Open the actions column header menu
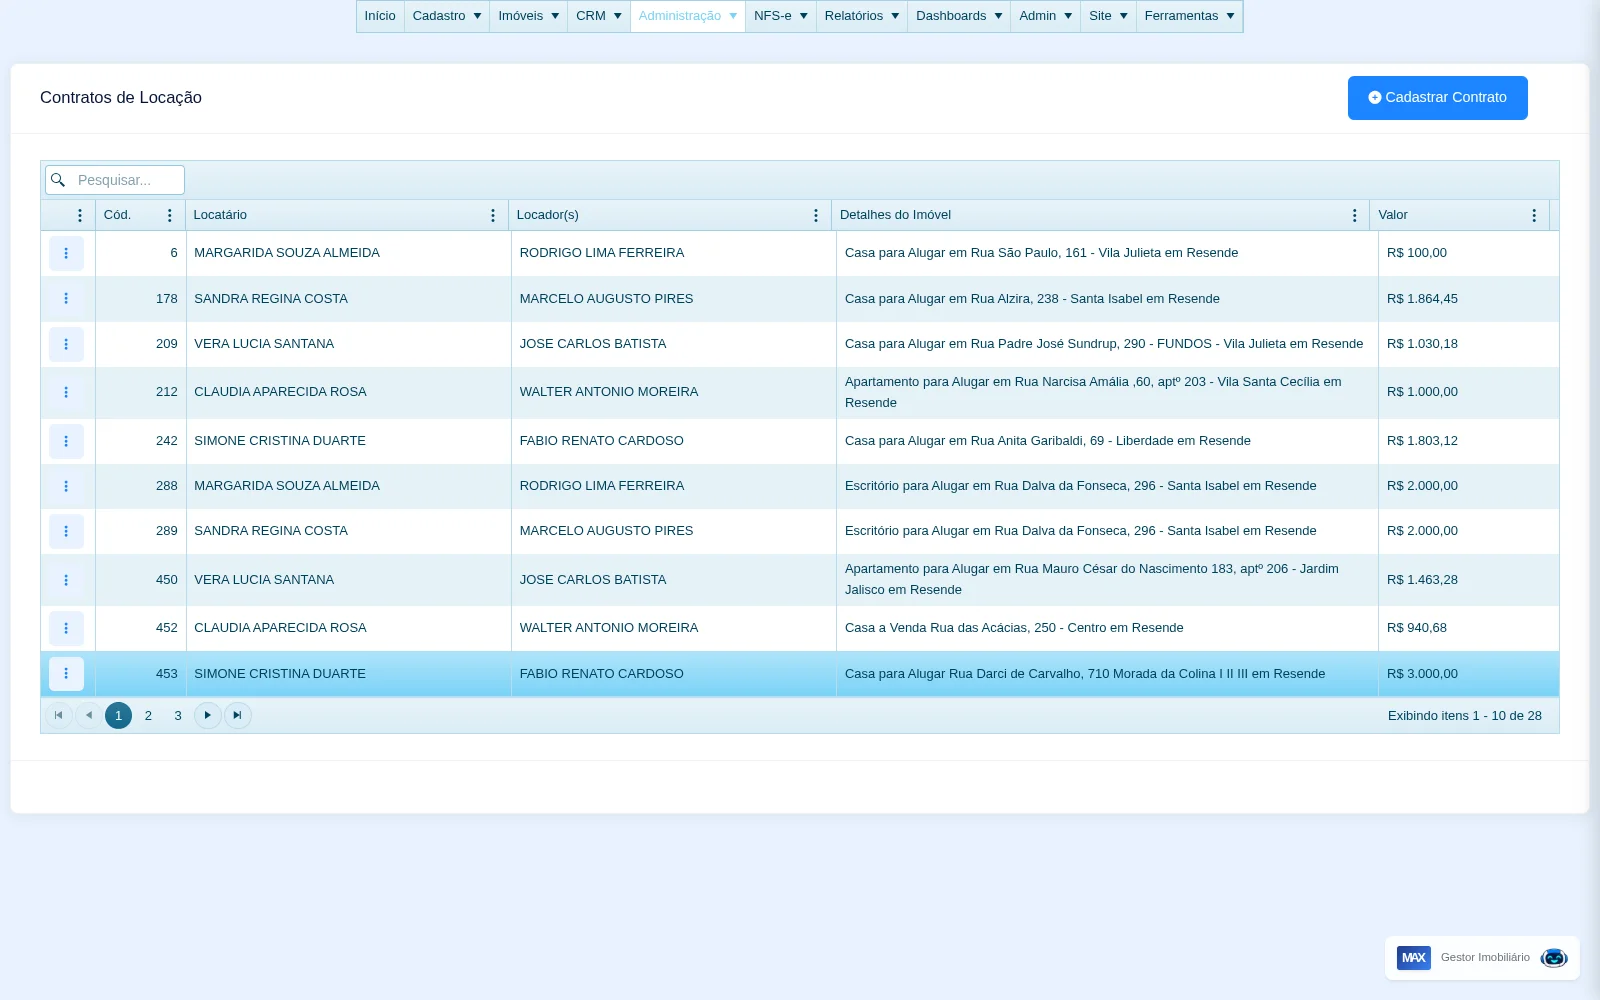The width and height of the screenshot is (1600, 1000). click(80, 215)
